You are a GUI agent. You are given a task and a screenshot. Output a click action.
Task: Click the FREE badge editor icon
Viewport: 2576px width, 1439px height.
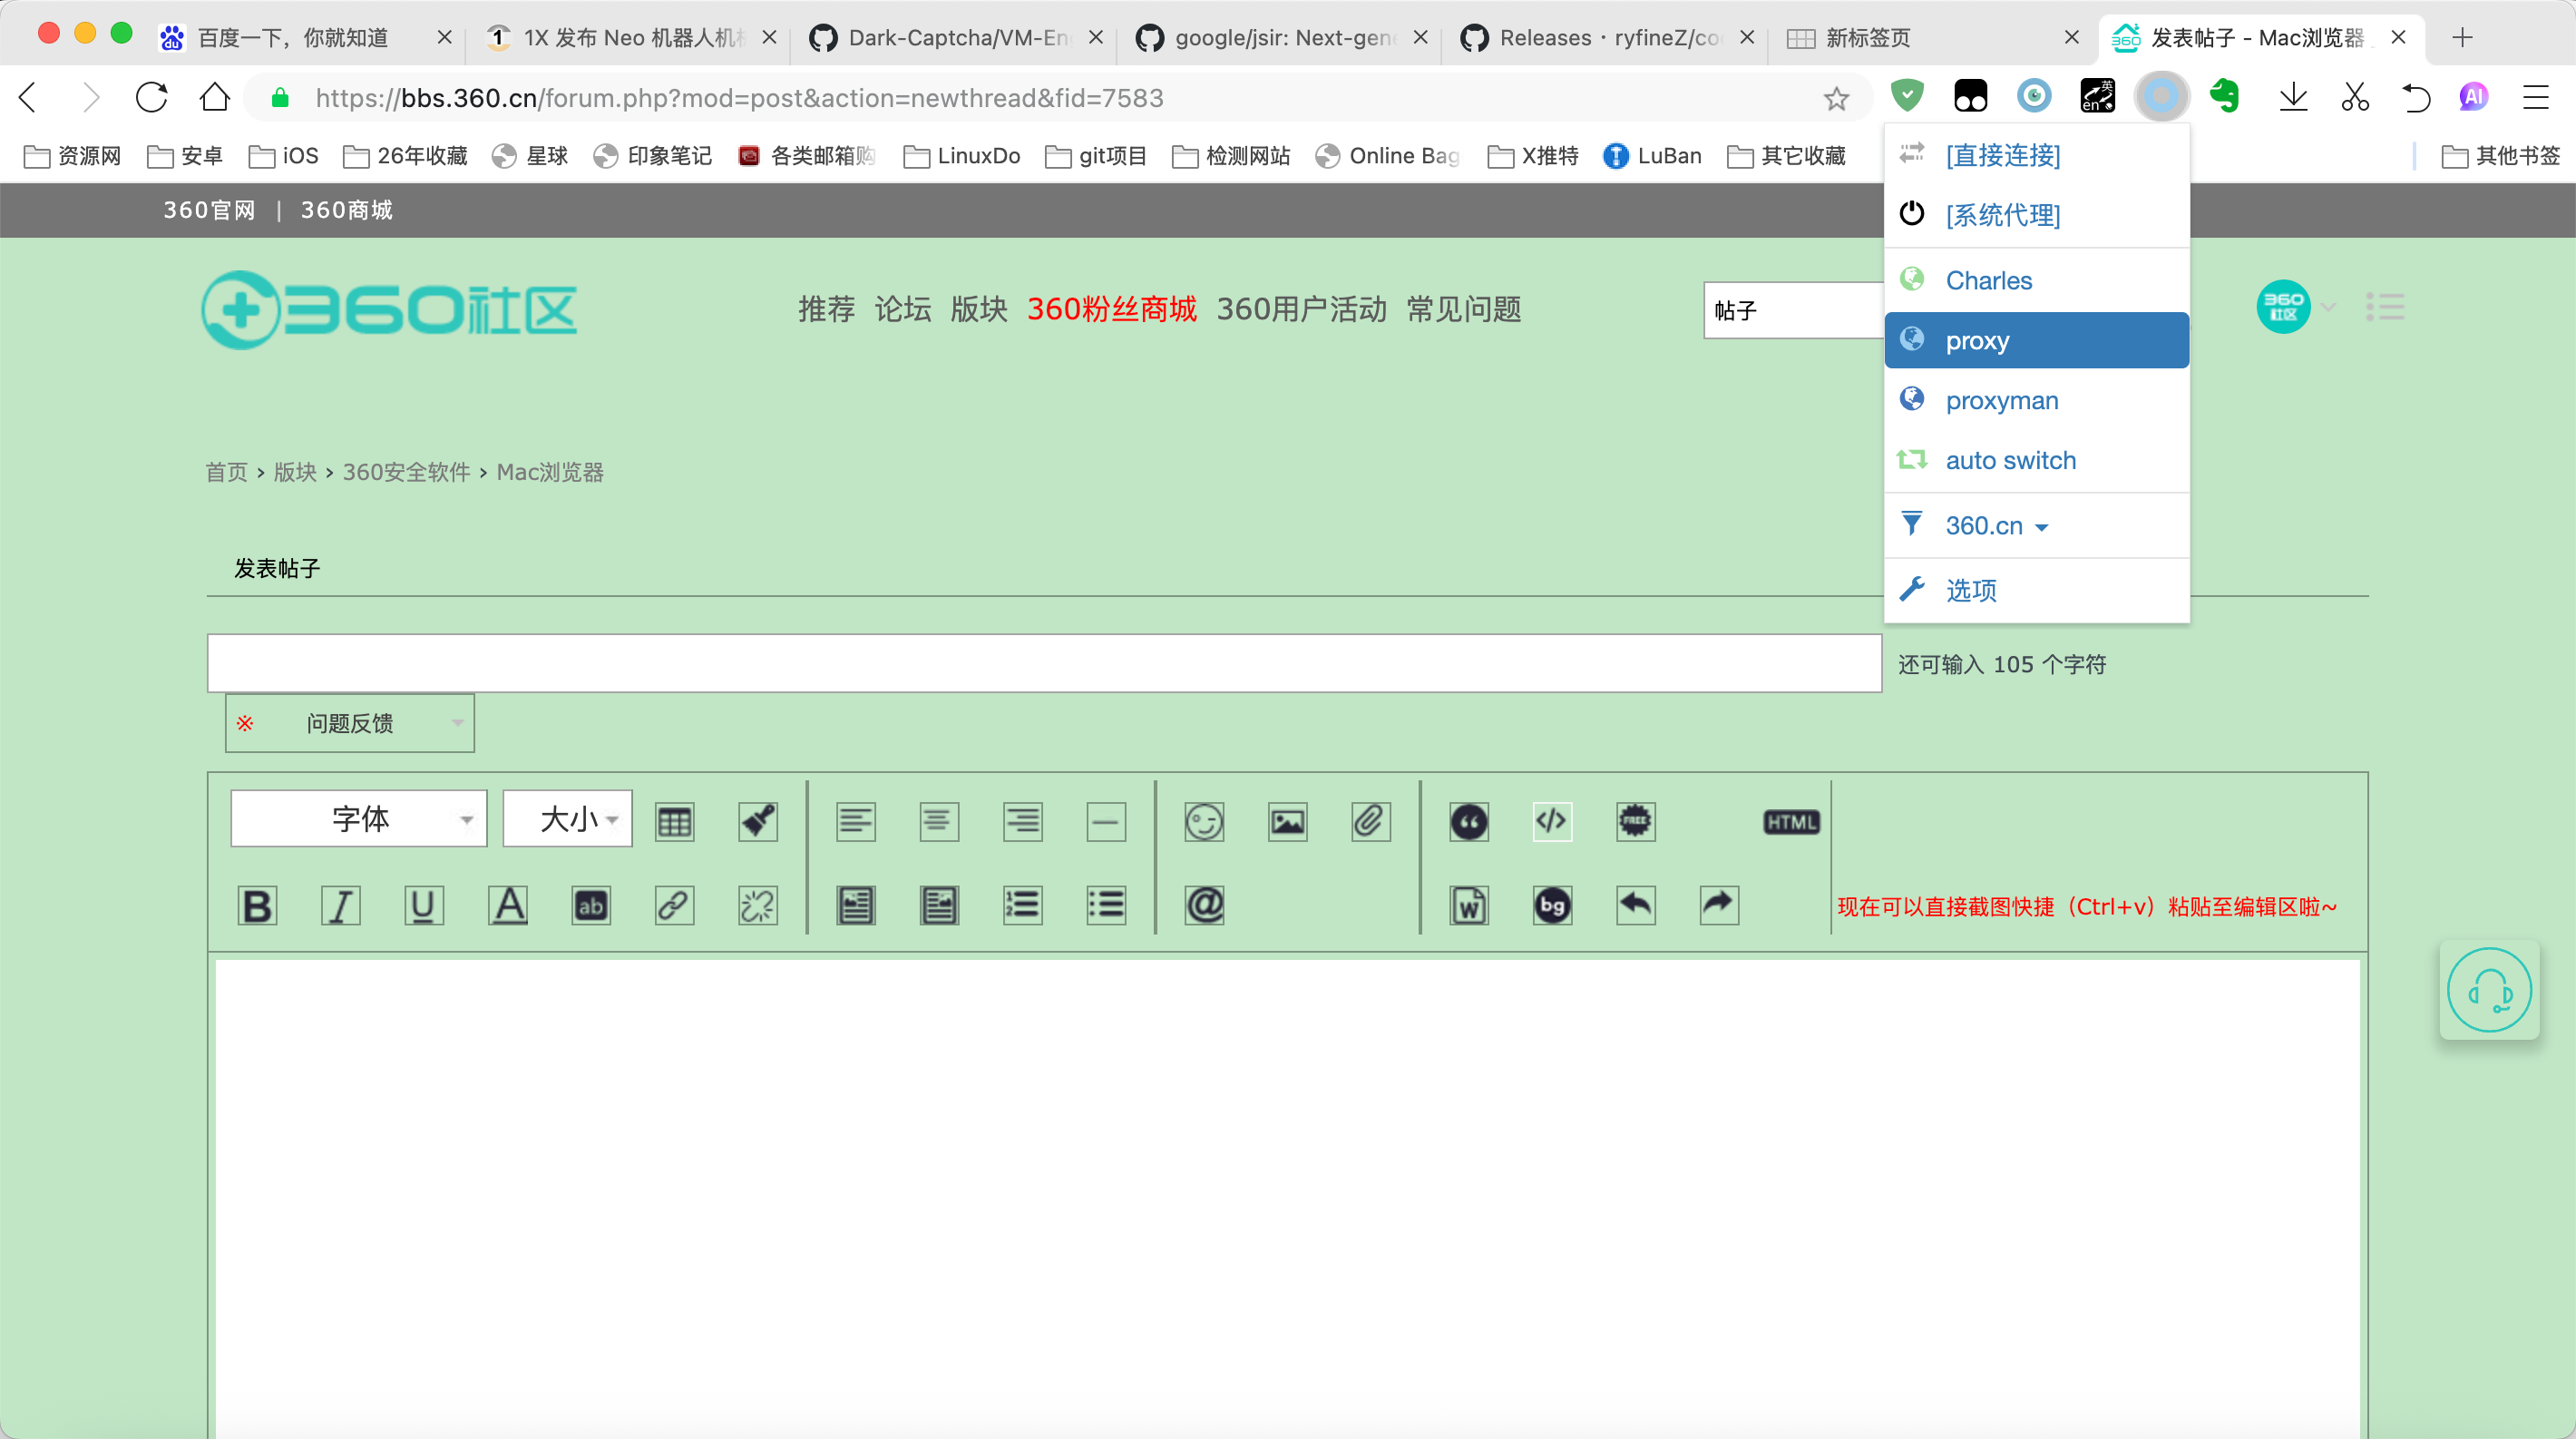(x=1636, y=821)
